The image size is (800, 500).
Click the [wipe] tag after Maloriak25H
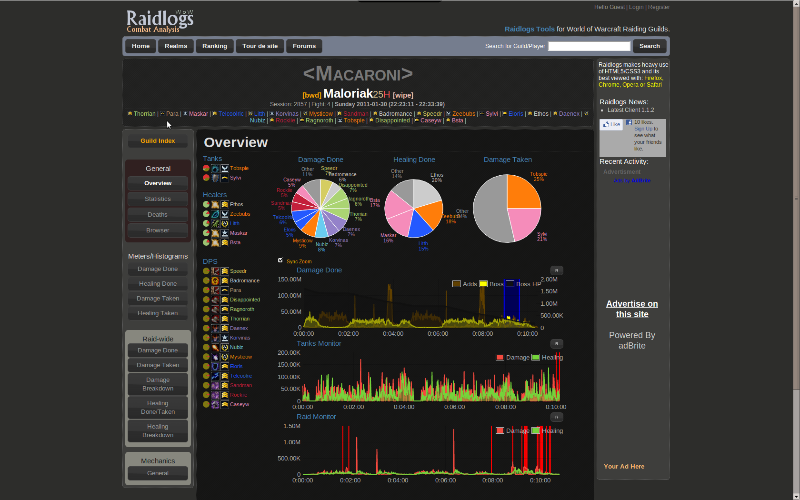pos(403,95)
